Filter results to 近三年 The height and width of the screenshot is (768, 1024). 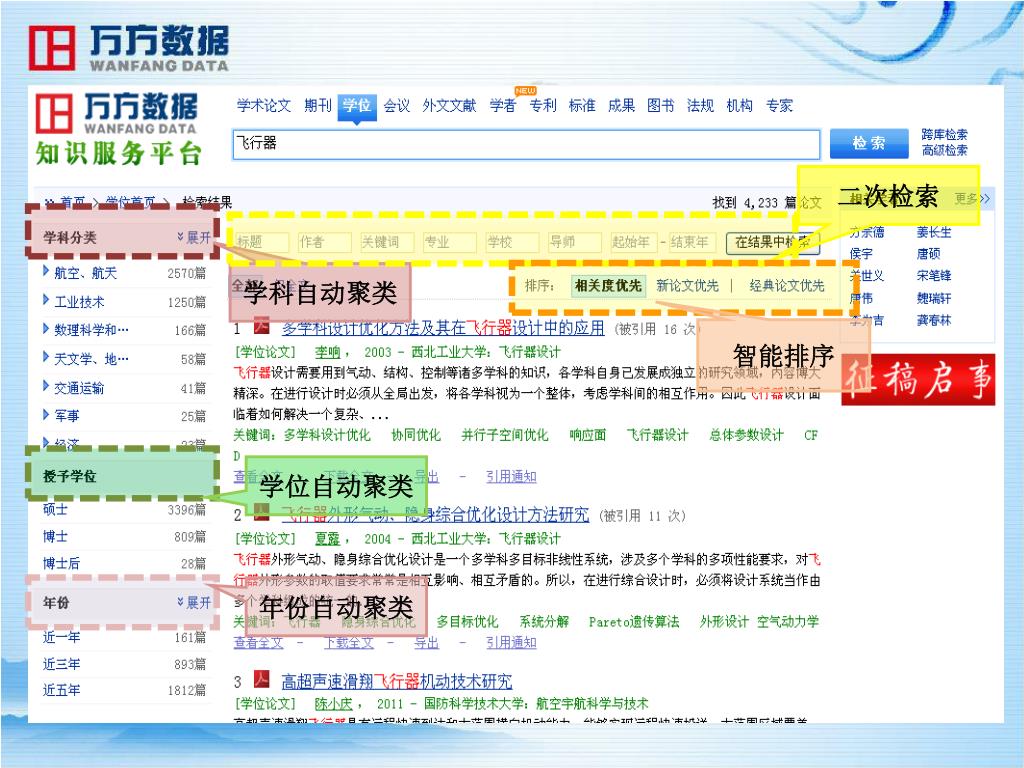click(61, 664)
